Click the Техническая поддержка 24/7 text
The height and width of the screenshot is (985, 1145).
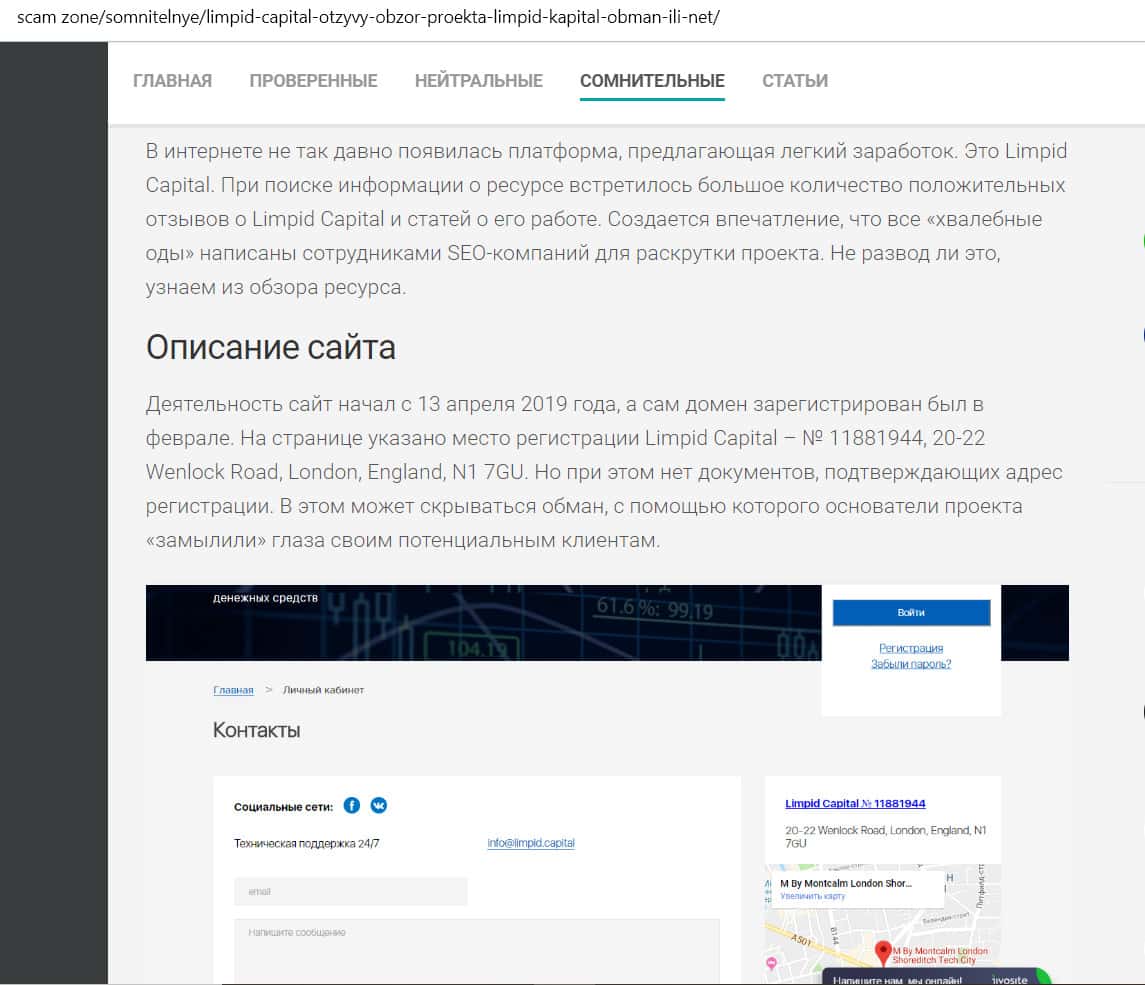coord(307,843)
